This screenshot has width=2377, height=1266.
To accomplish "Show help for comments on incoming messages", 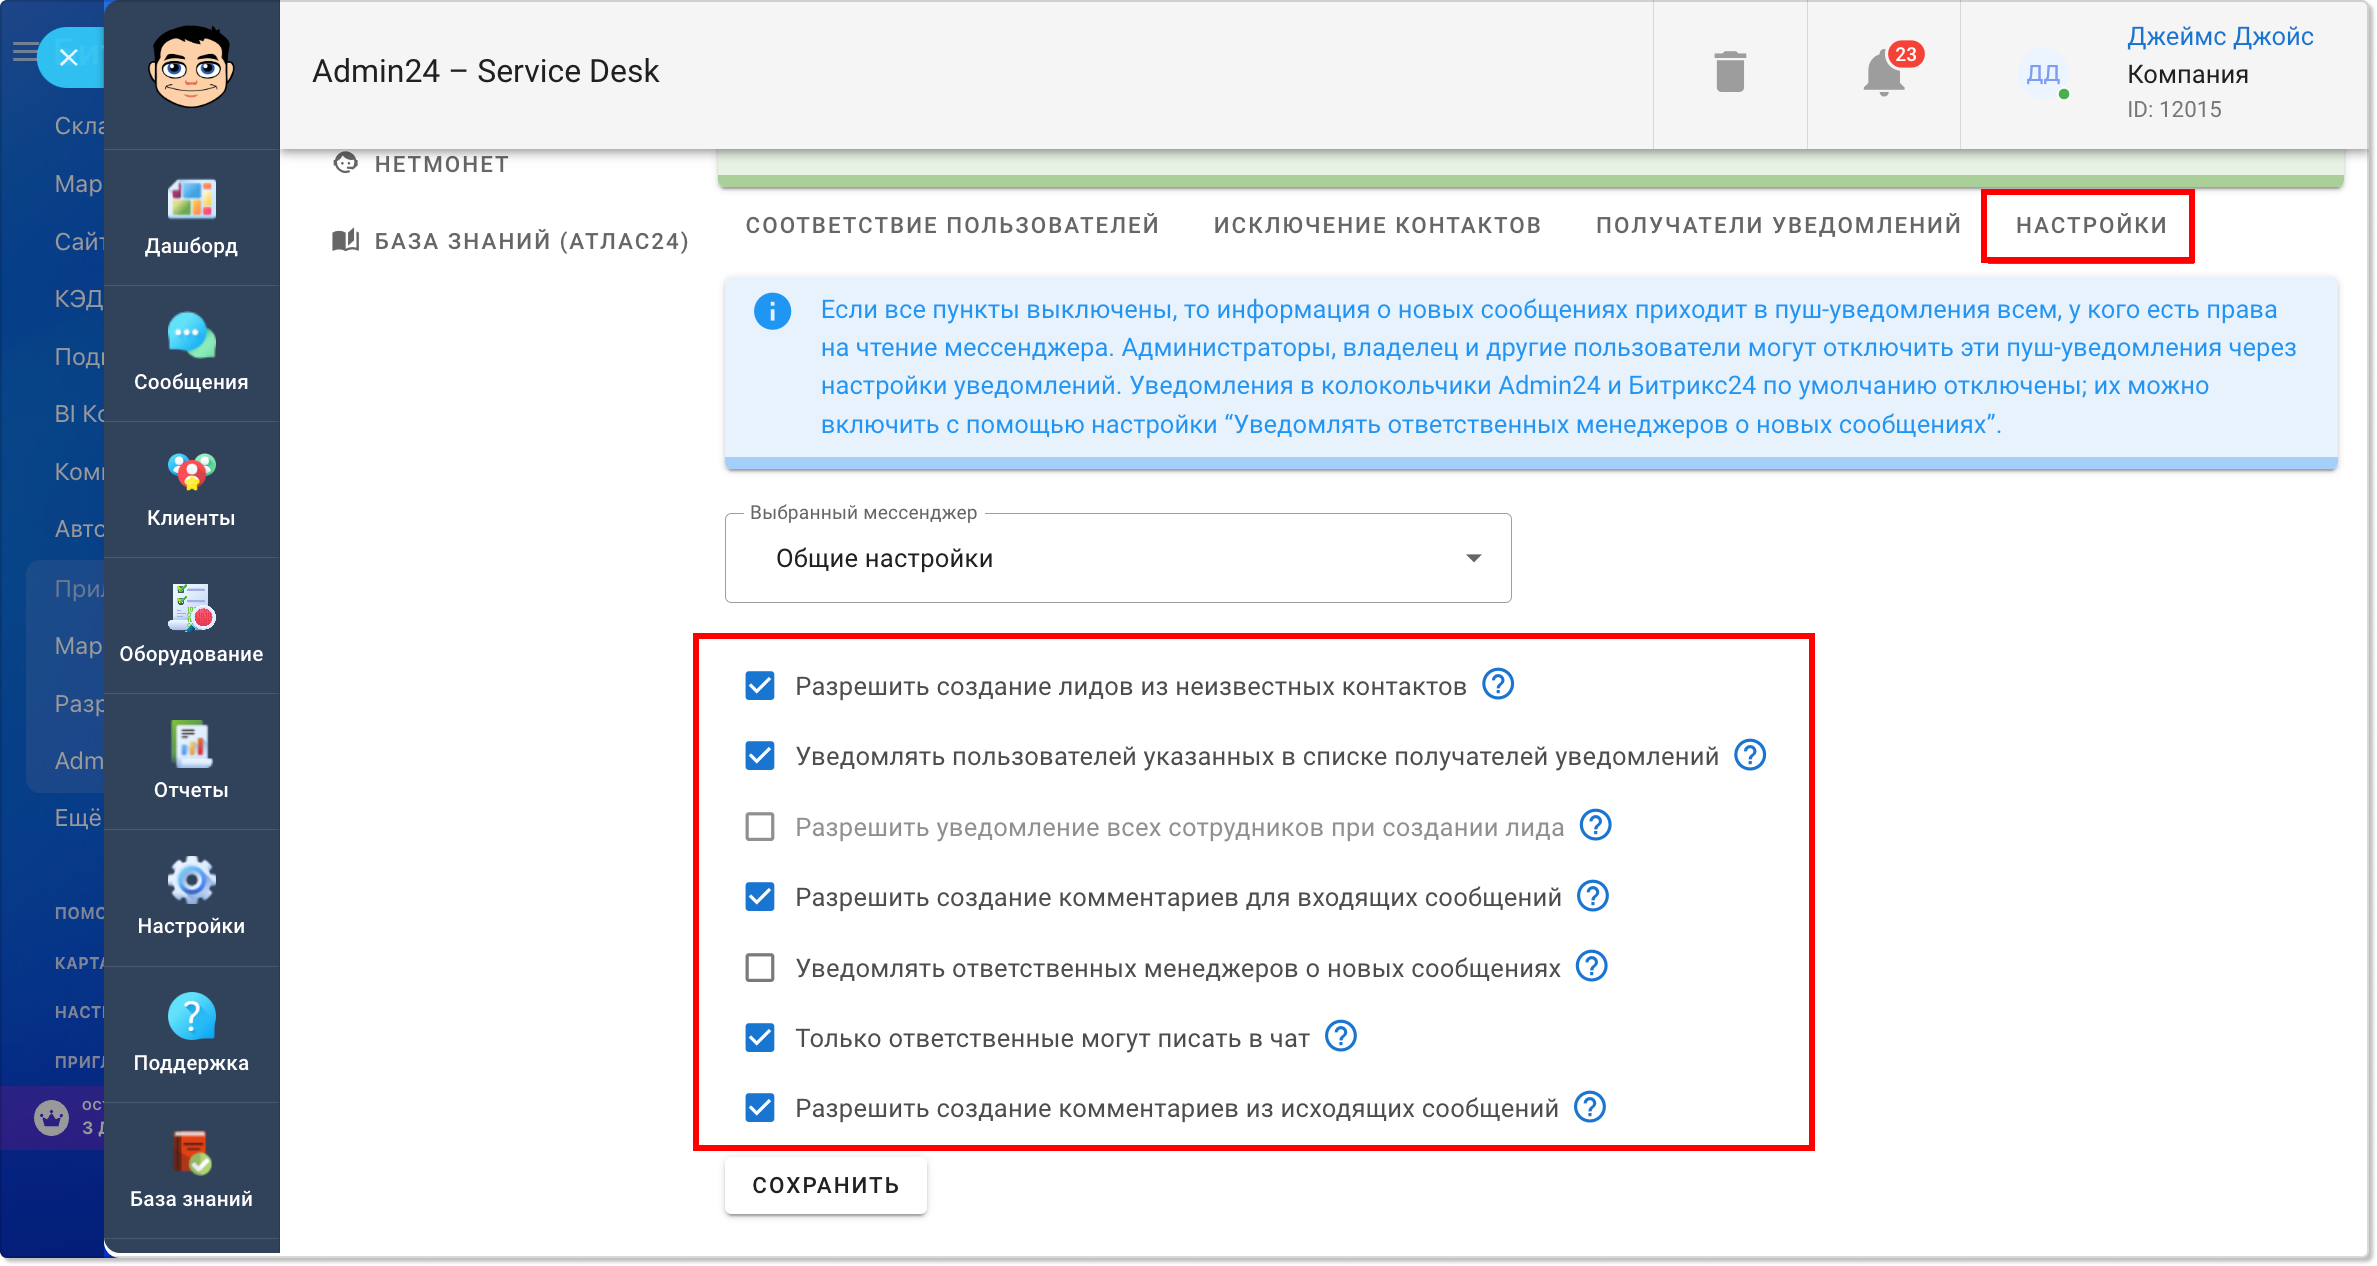I will (x=1593, y=896).
